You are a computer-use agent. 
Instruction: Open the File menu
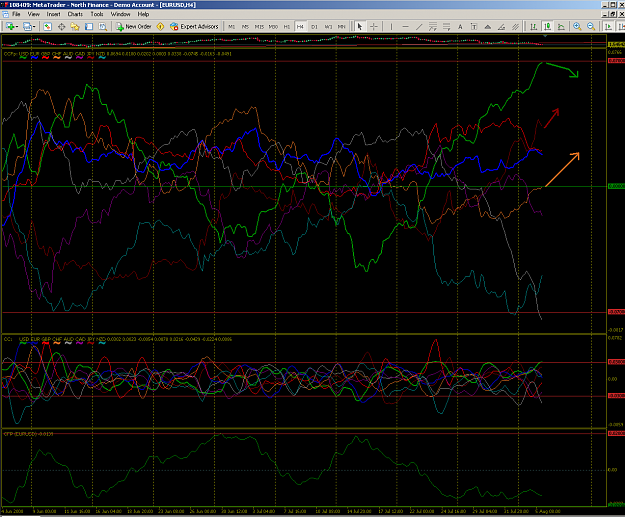(x=16, y=14)
